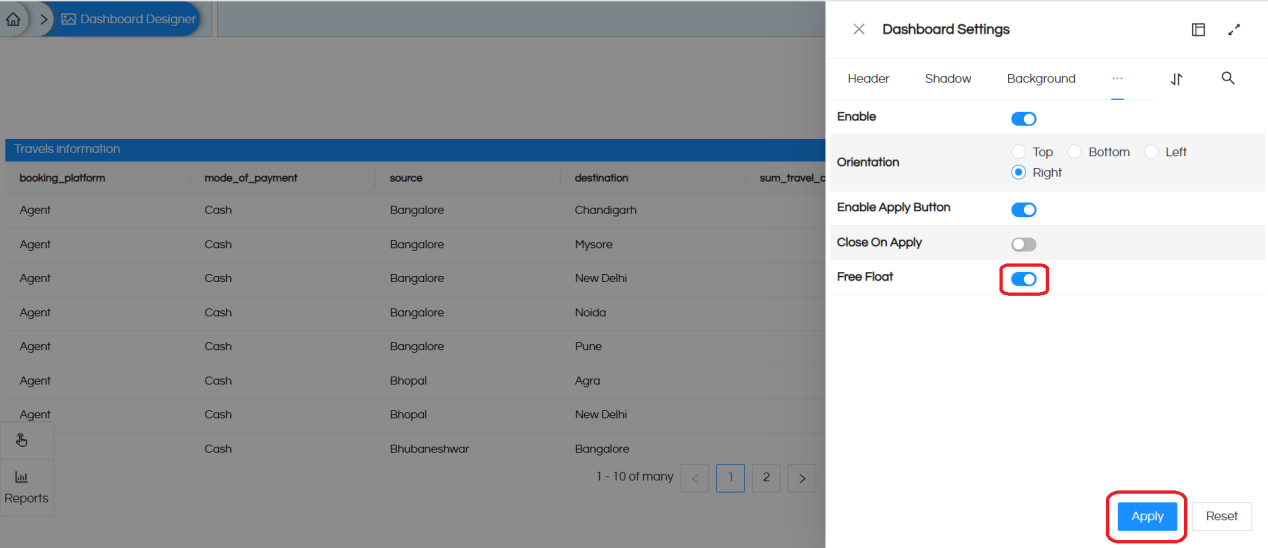Click the Mysore destination cell

[x=594, y=244]
